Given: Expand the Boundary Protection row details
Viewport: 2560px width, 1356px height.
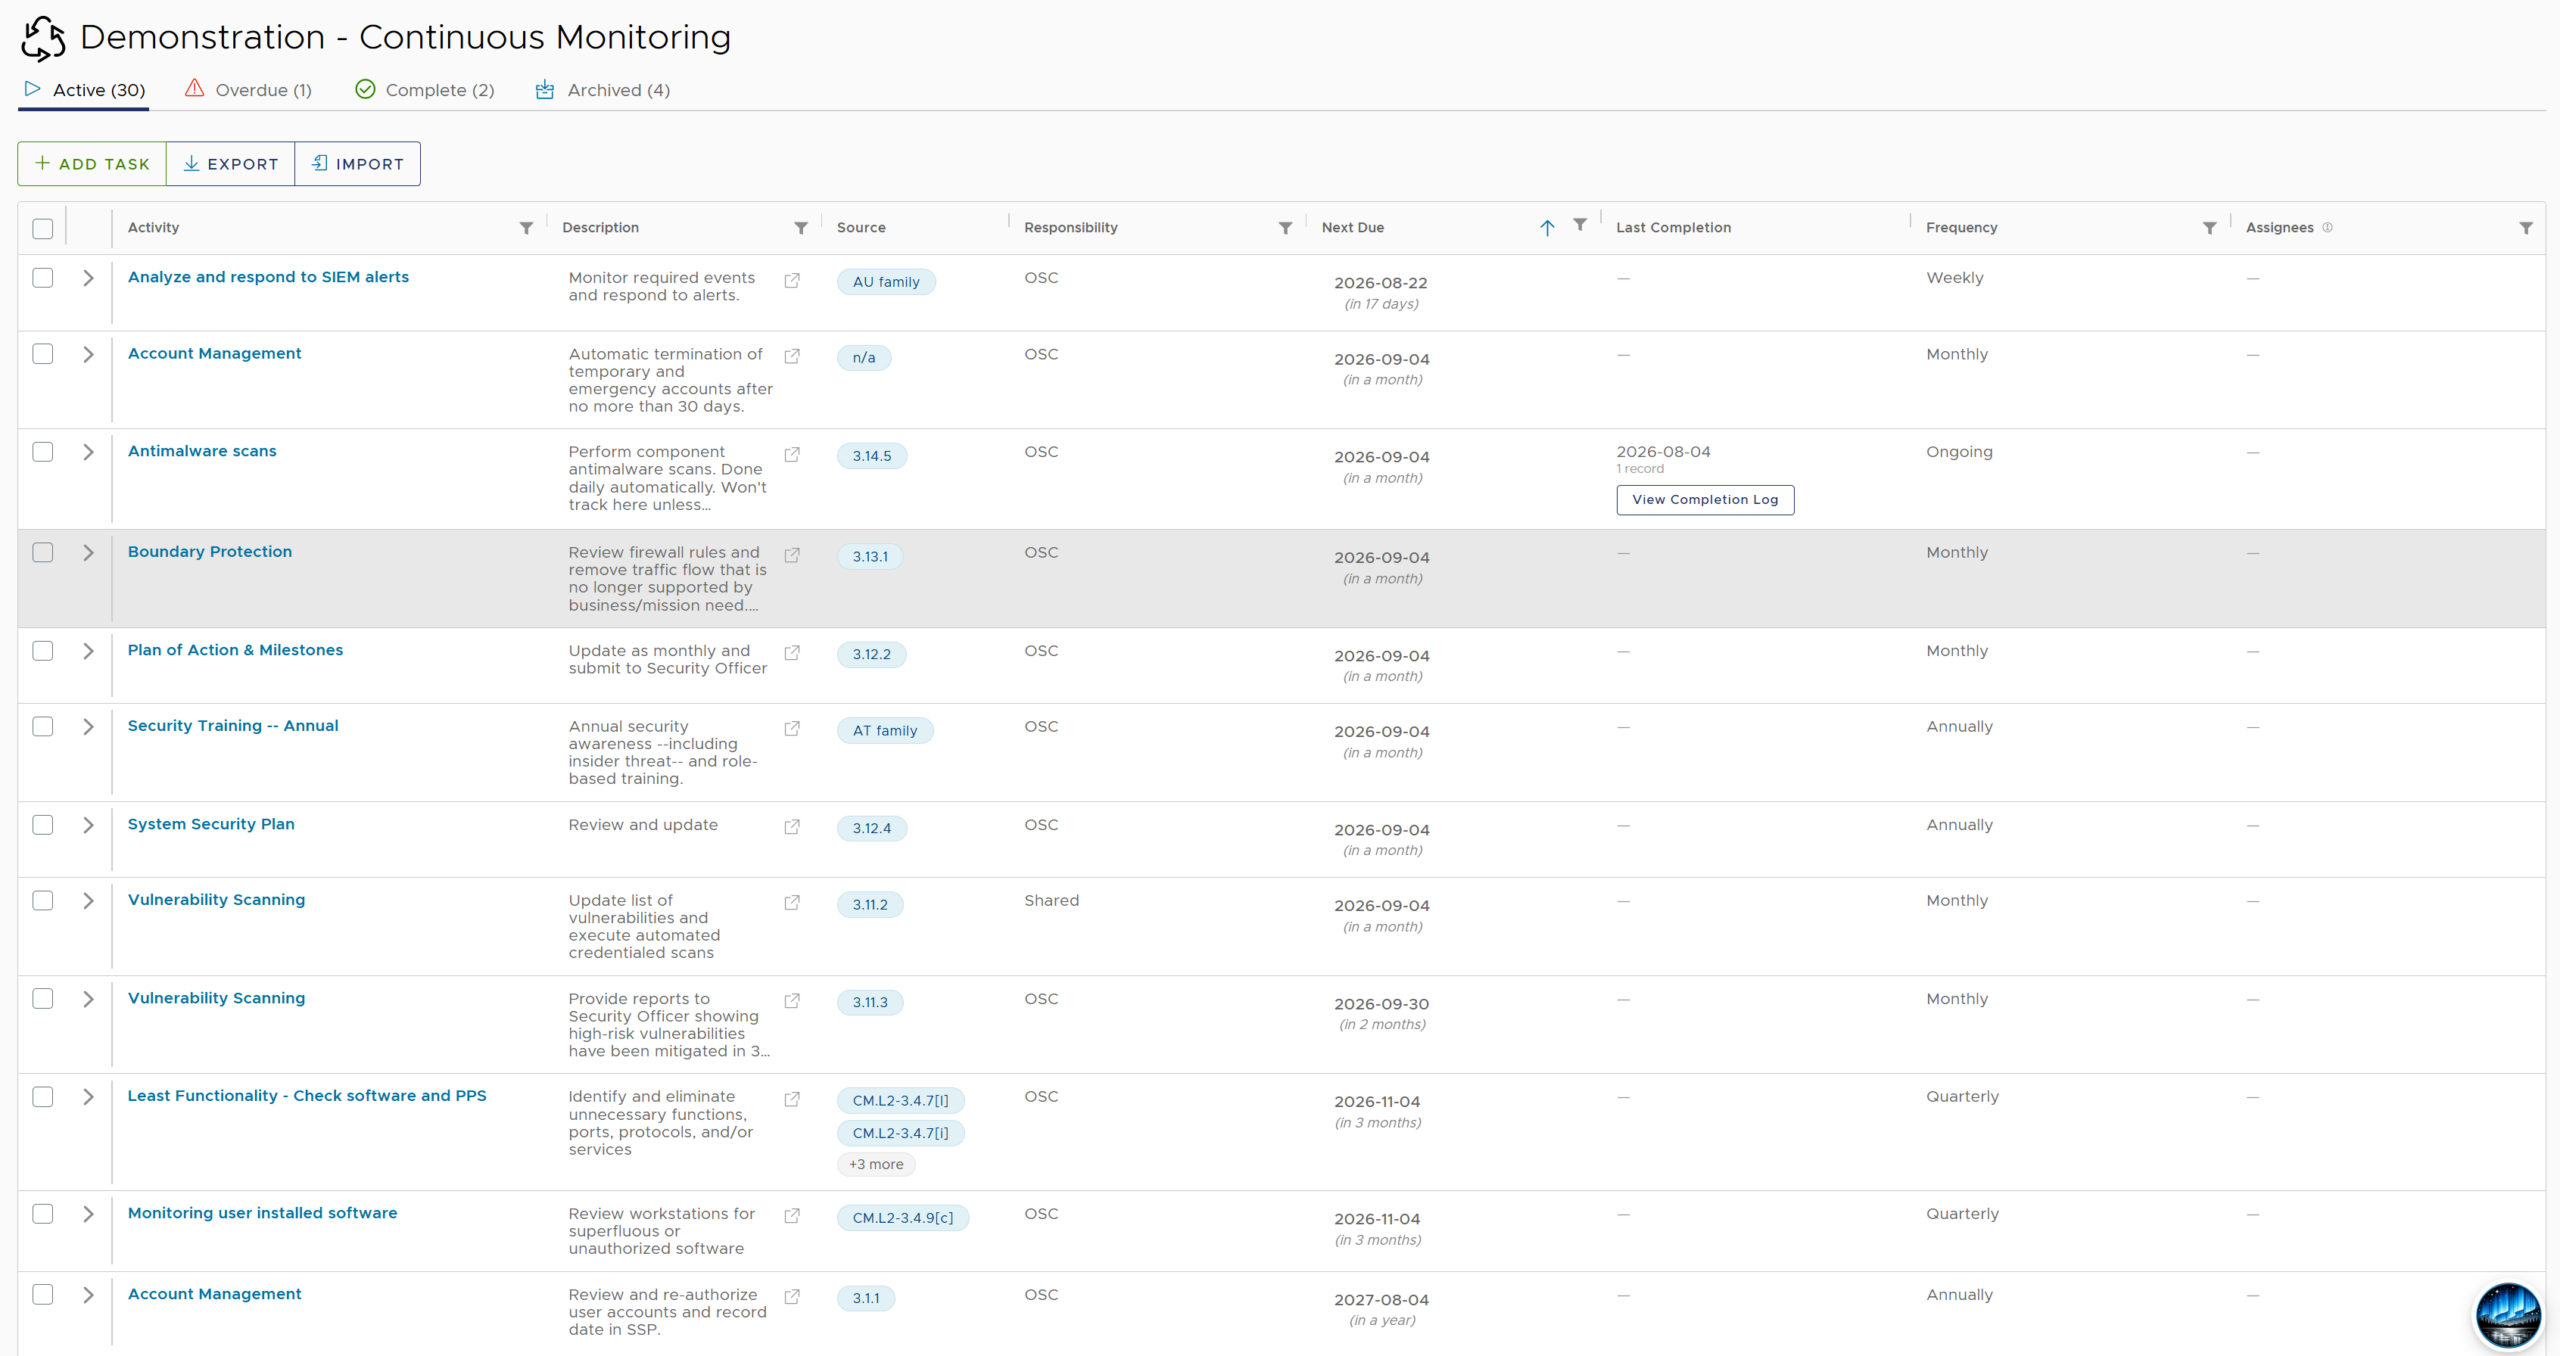Looking at the screenshot, I should 88,552.
